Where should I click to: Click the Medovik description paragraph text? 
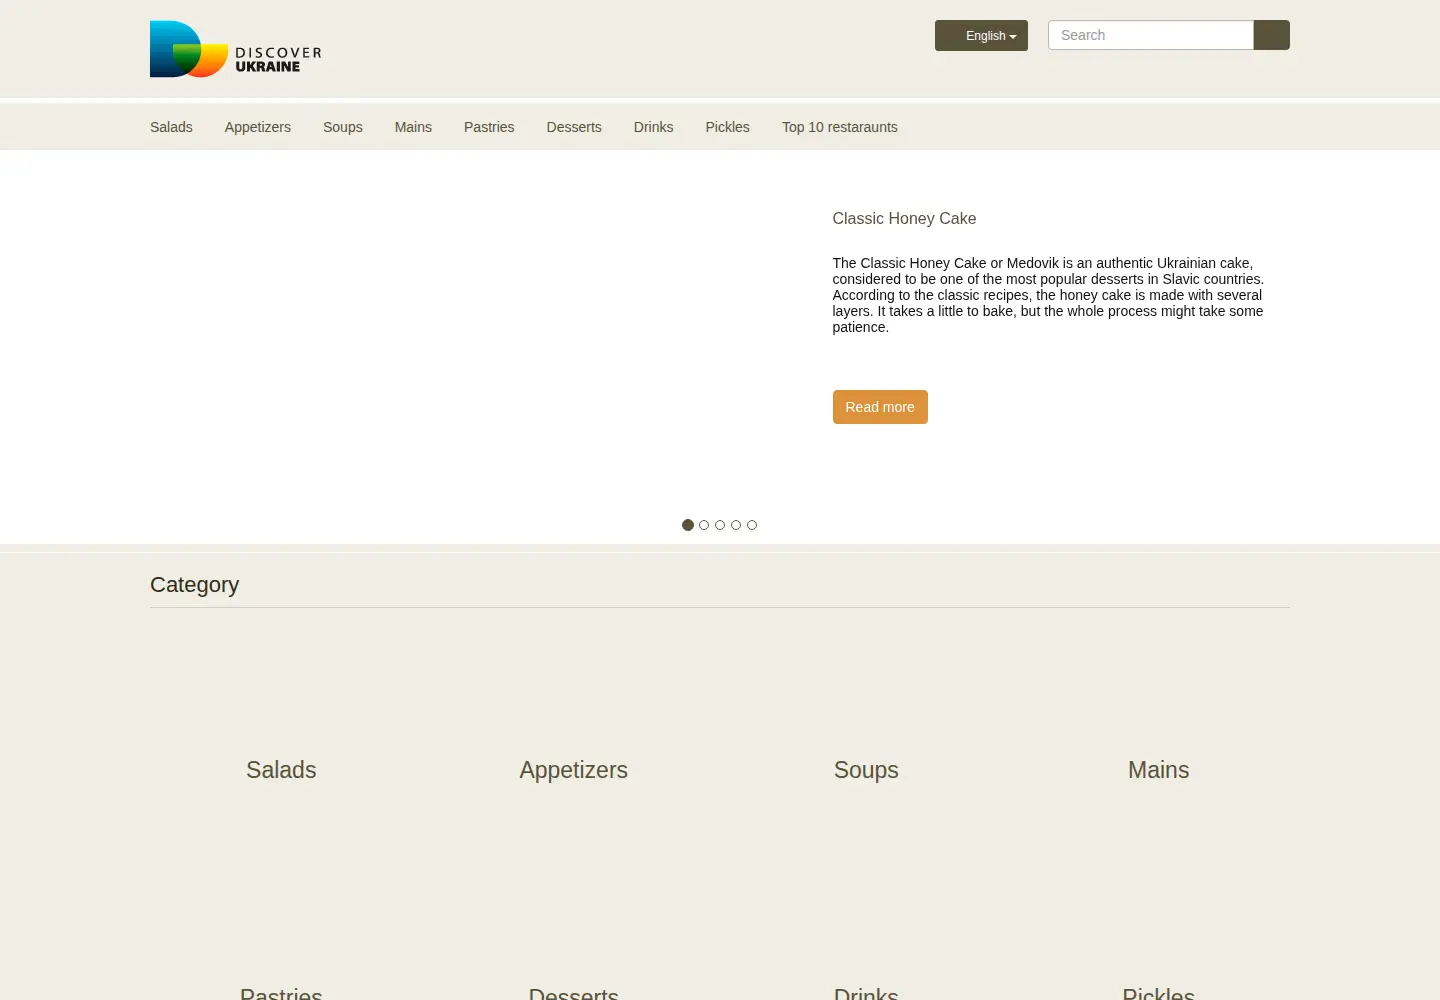(x=1048, y=295)
